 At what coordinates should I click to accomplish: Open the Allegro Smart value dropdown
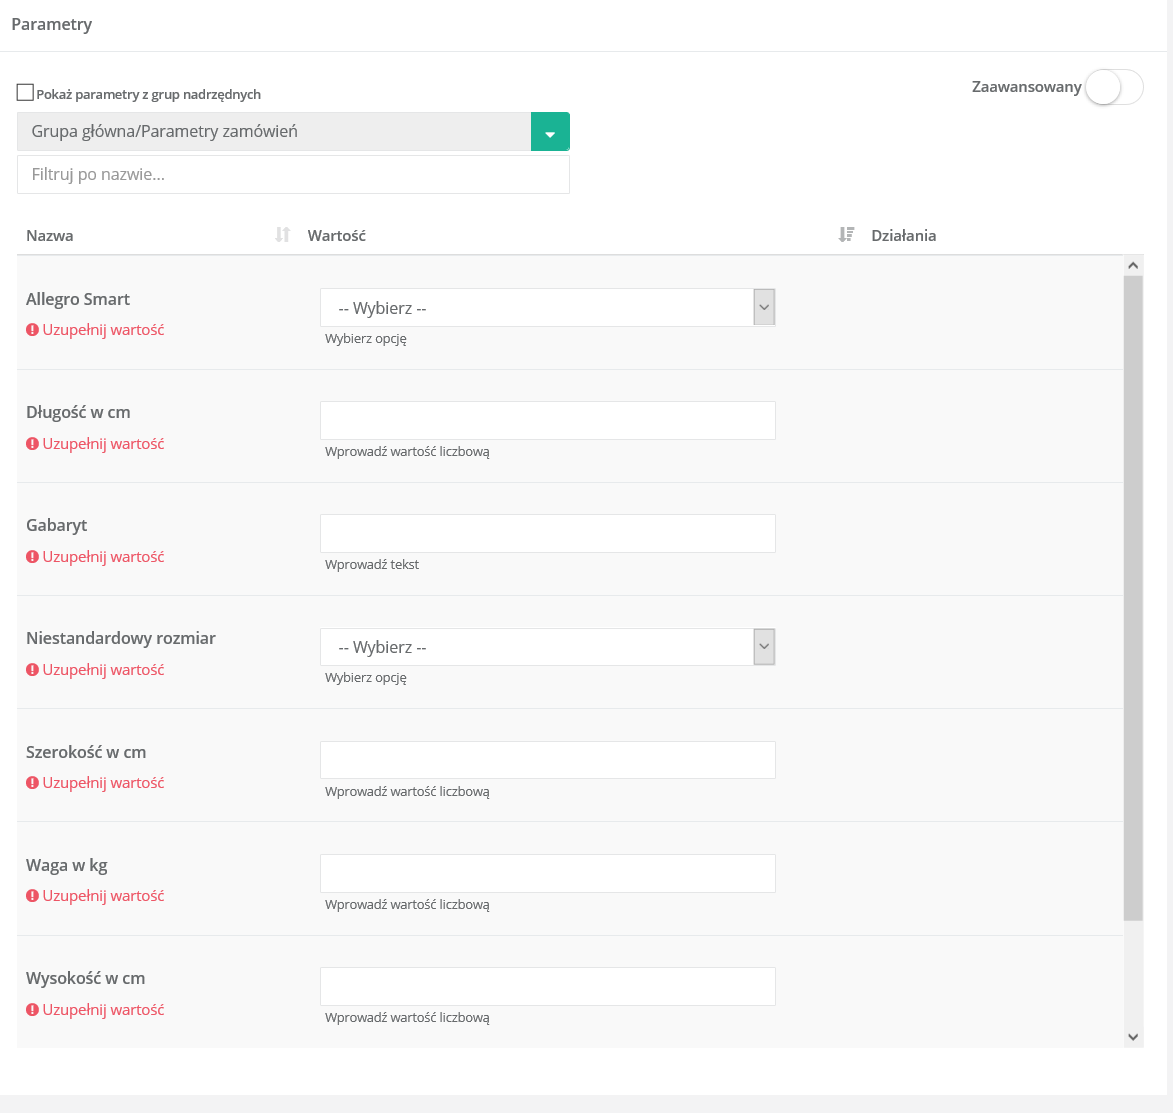(x=547, y=308)
